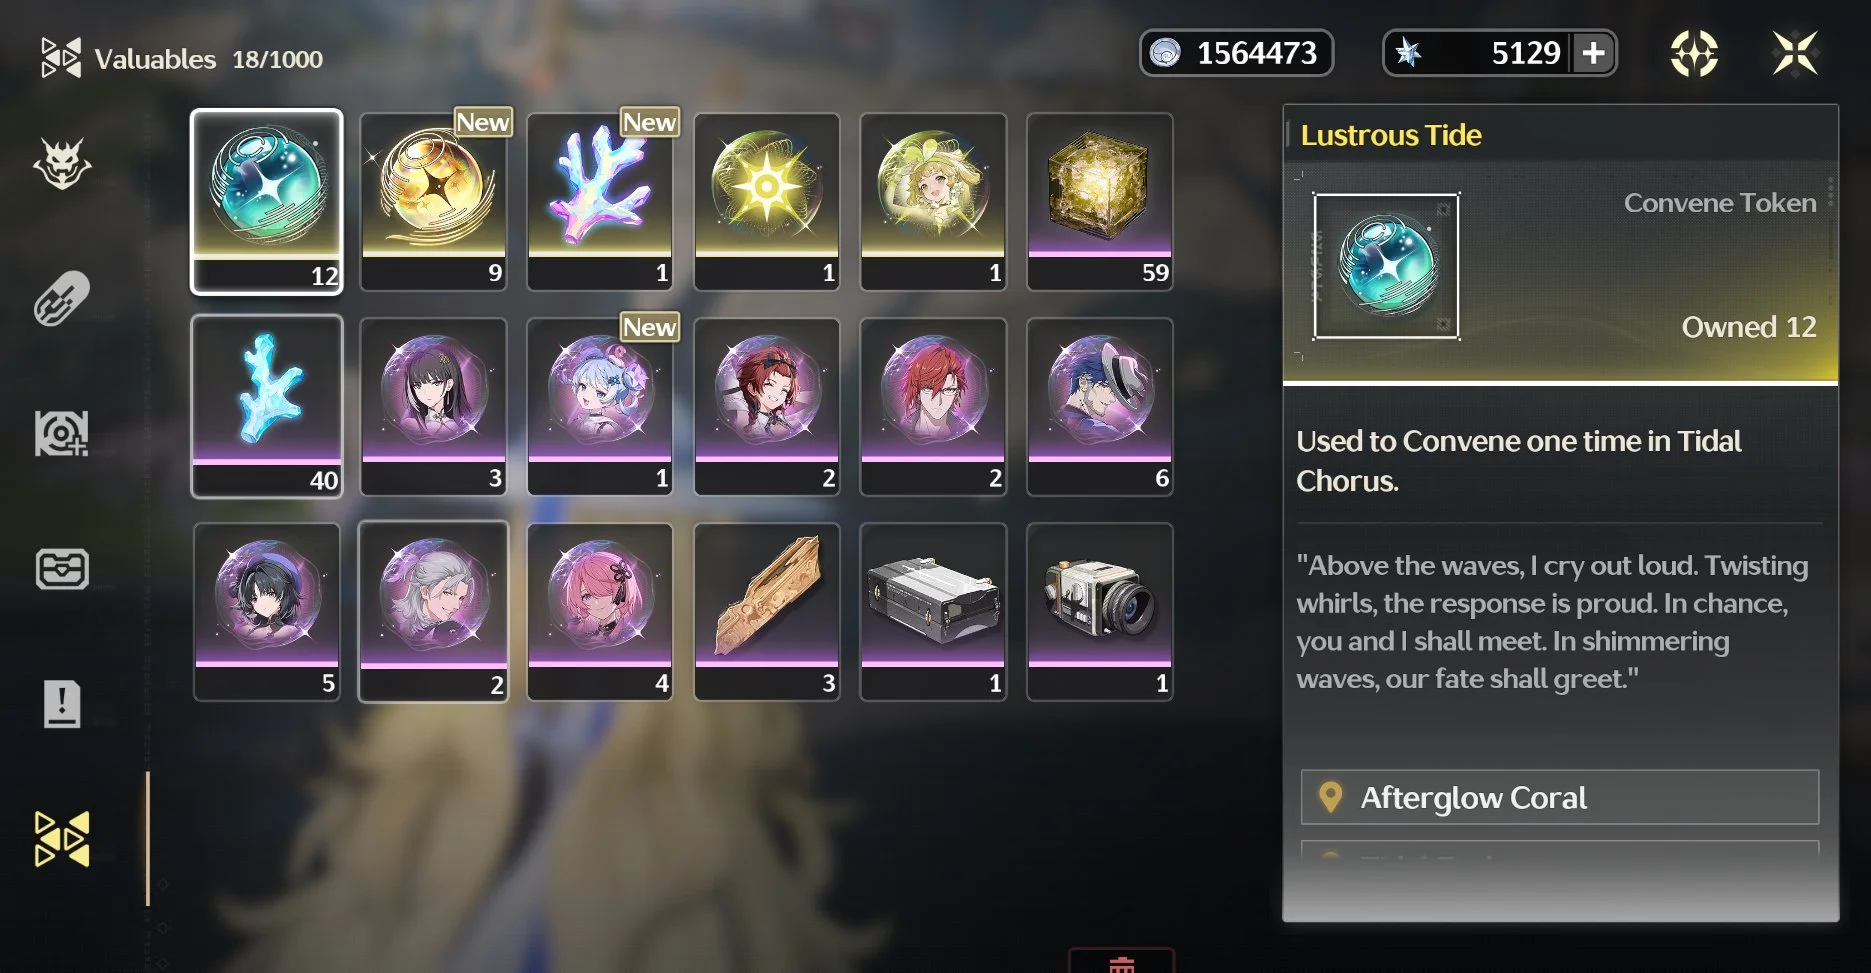Open the quest items exclamation icon
Screen dimensions: 1871x973
(x=62, y=704)
